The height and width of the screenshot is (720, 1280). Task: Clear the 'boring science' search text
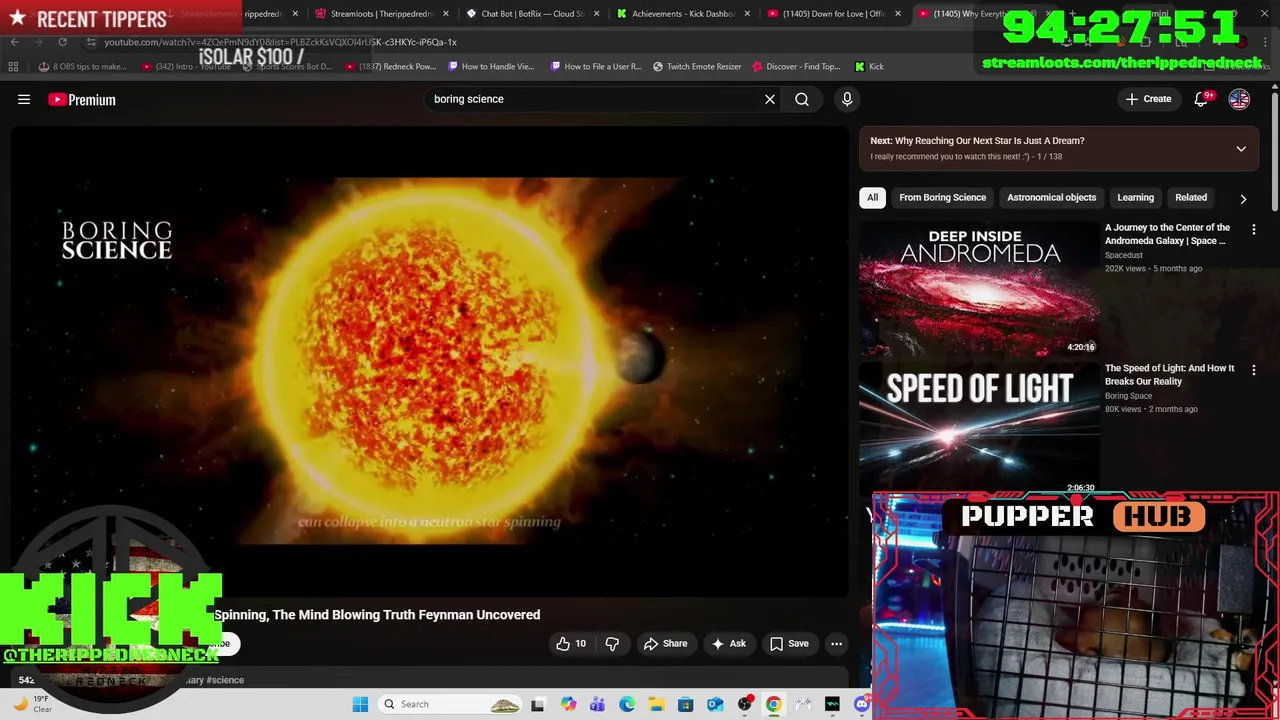point(770,99)
